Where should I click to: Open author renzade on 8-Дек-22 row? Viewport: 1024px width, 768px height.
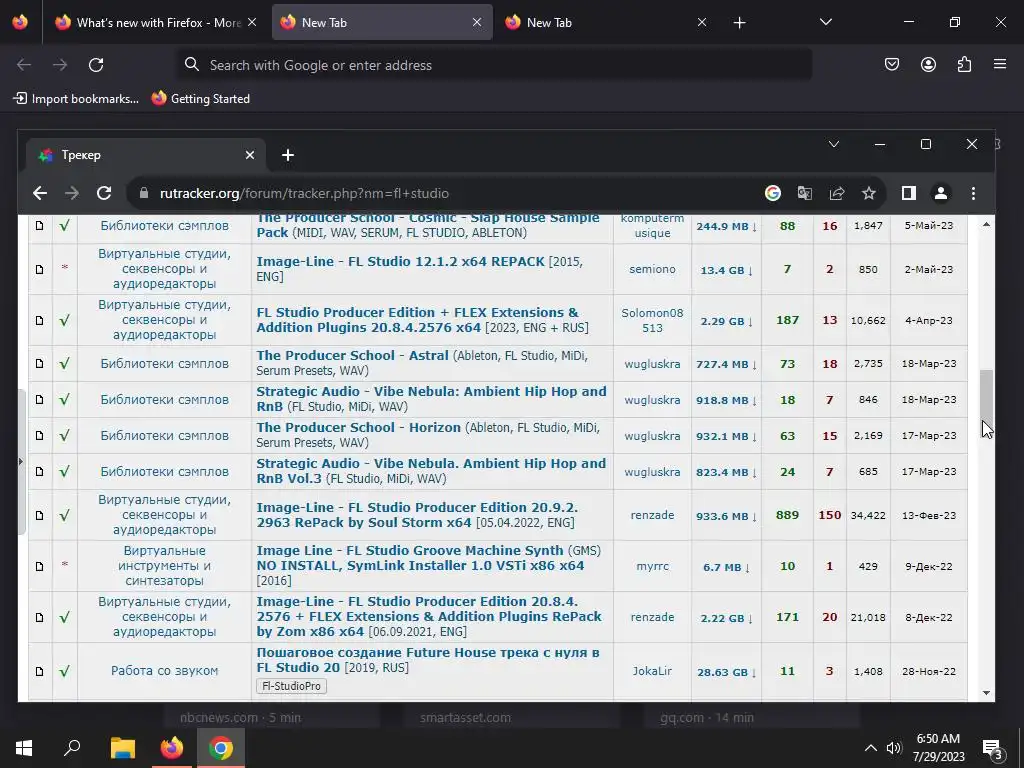tap(652, 617)
